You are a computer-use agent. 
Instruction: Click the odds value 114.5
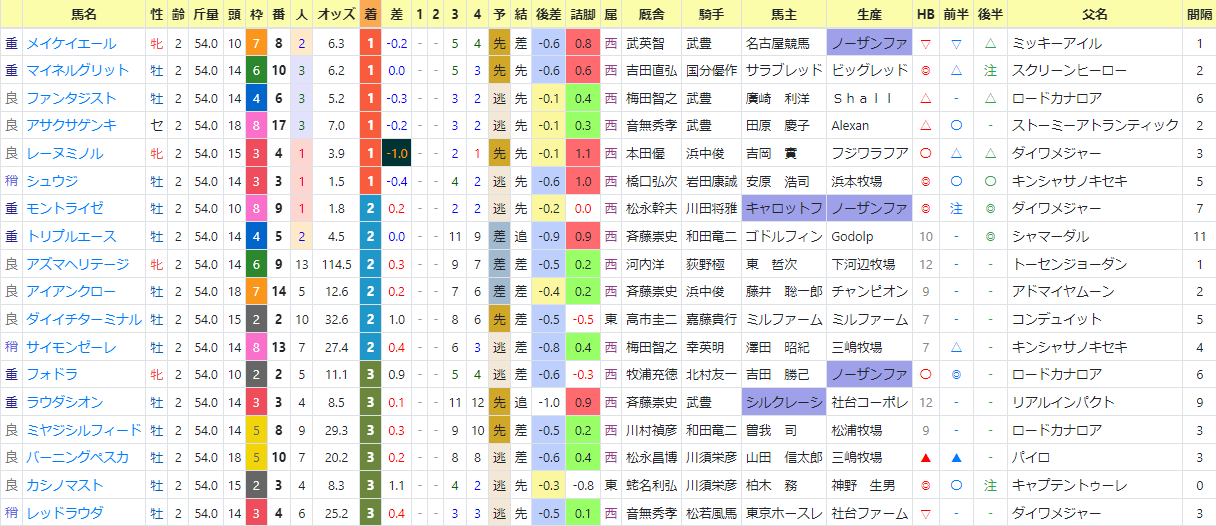pyautogui.click(x=336, y=263)
